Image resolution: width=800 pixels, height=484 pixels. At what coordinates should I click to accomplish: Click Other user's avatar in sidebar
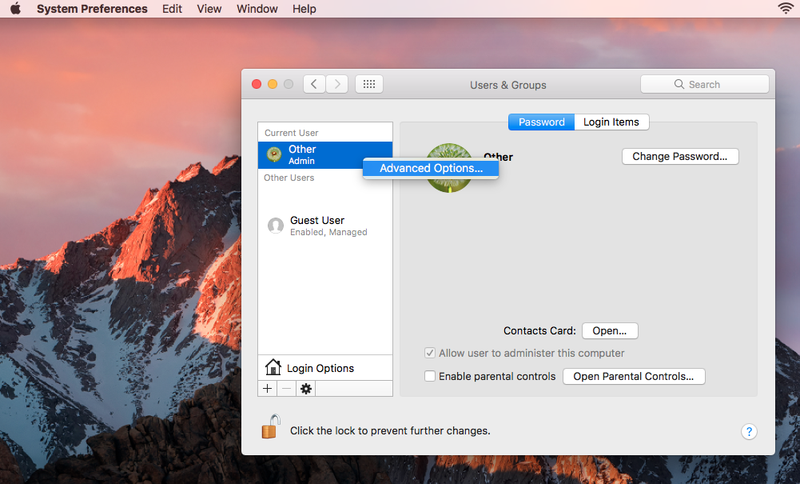[x=274, y=154]
